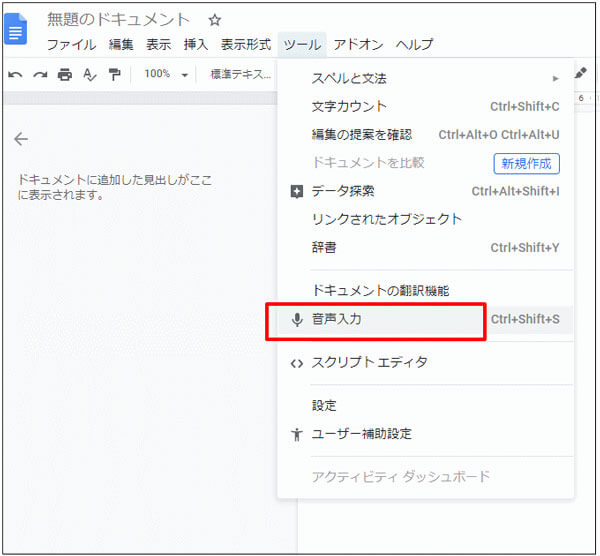Click the spell check icon
600x556 pixels.
(x=90, y=74)
